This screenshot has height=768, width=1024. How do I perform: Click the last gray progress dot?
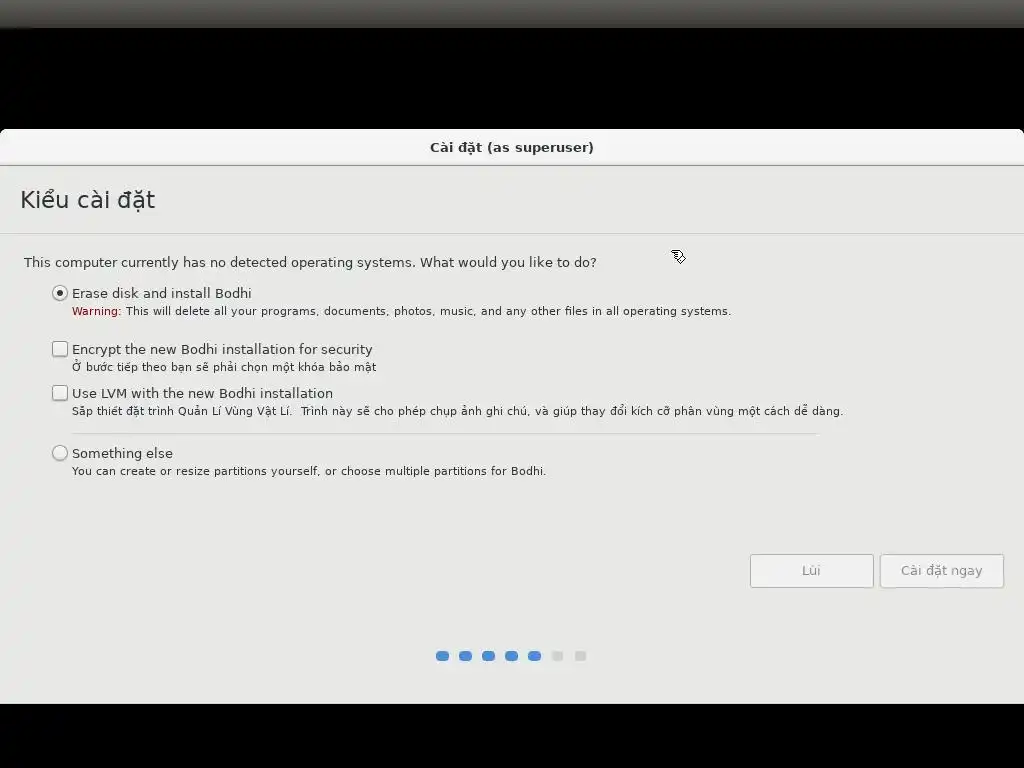tap(580, 656)
